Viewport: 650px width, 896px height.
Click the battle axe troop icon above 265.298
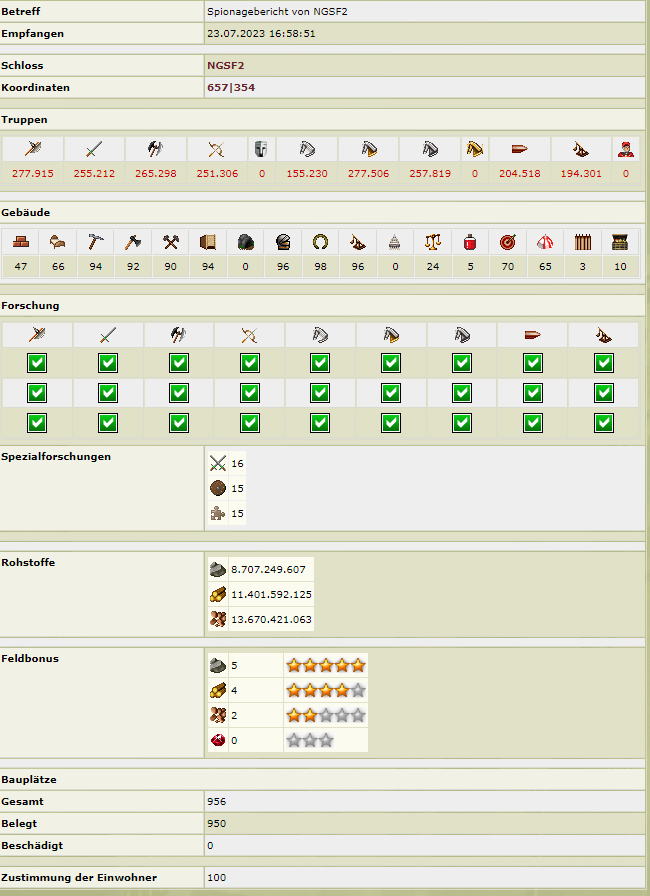tap(155, 149)
